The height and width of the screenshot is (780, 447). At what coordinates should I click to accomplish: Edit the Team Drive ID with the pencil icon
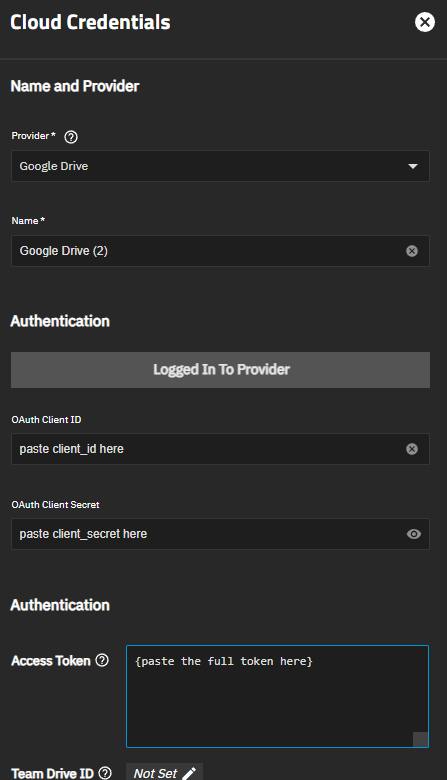(189, 774)
